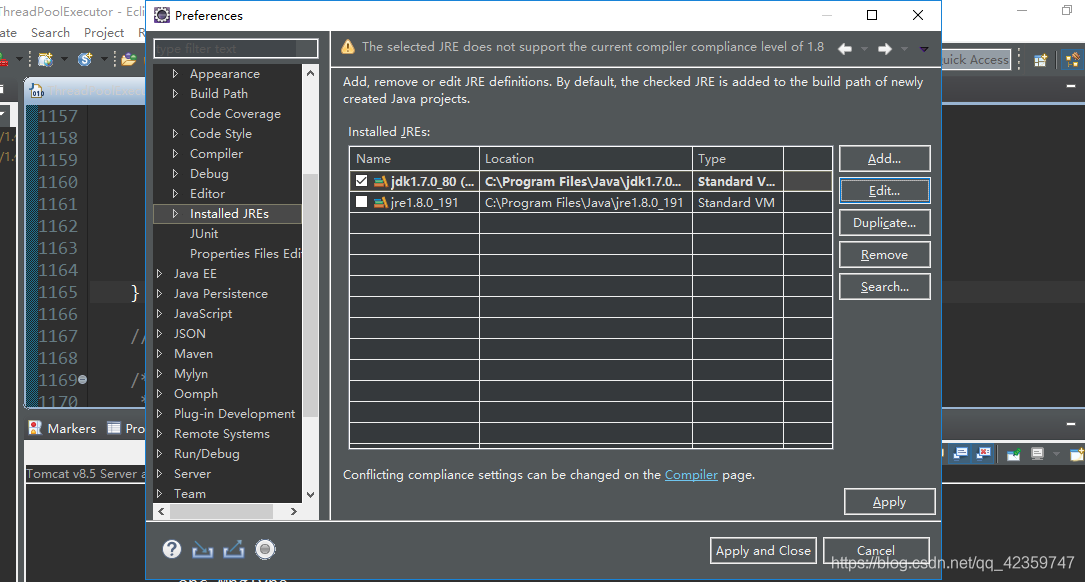The width and height of the screenshot is (1085, 582).
Task: Click Apply and Close
Action: click(763, 551)
